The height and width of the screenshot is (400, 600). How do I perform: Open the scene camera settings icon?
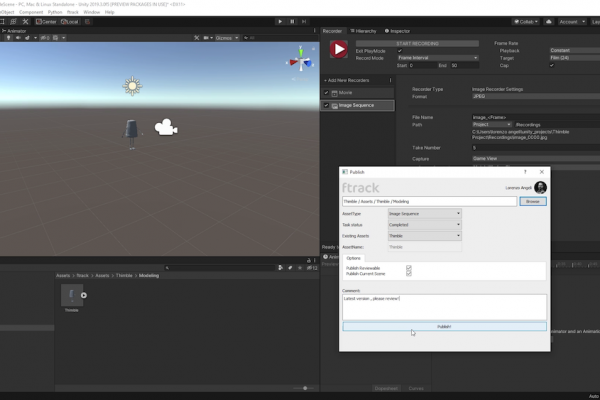tap(207, 38)
